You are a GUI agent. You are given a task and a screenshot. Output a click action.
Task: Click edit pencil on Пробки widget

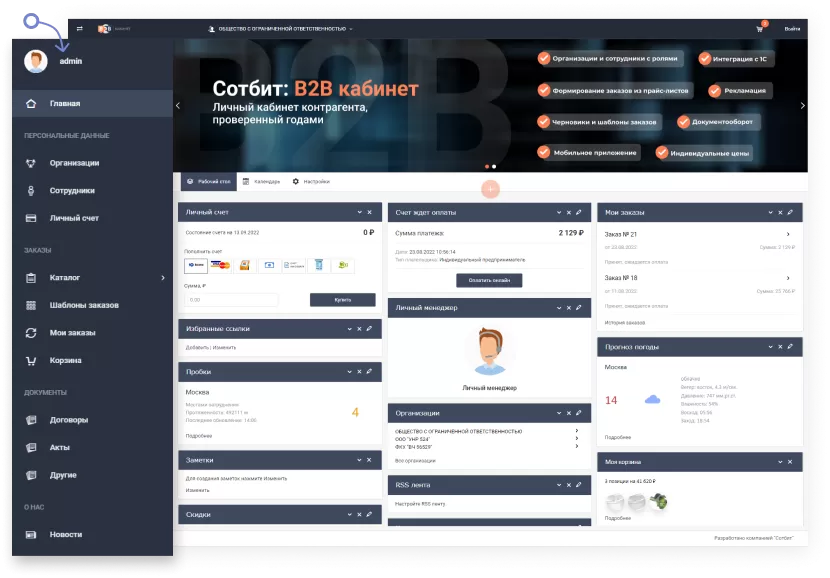click(369, 372)
